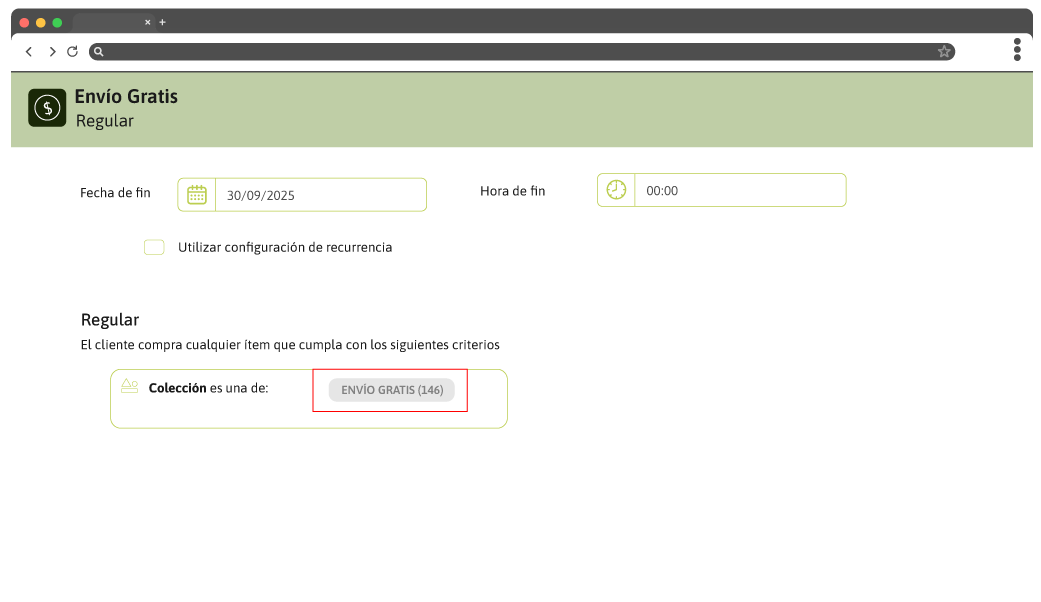
Task: Open the calendar picker for Fecha de fin
Action: pyautogui.click(x=197, y=195)
